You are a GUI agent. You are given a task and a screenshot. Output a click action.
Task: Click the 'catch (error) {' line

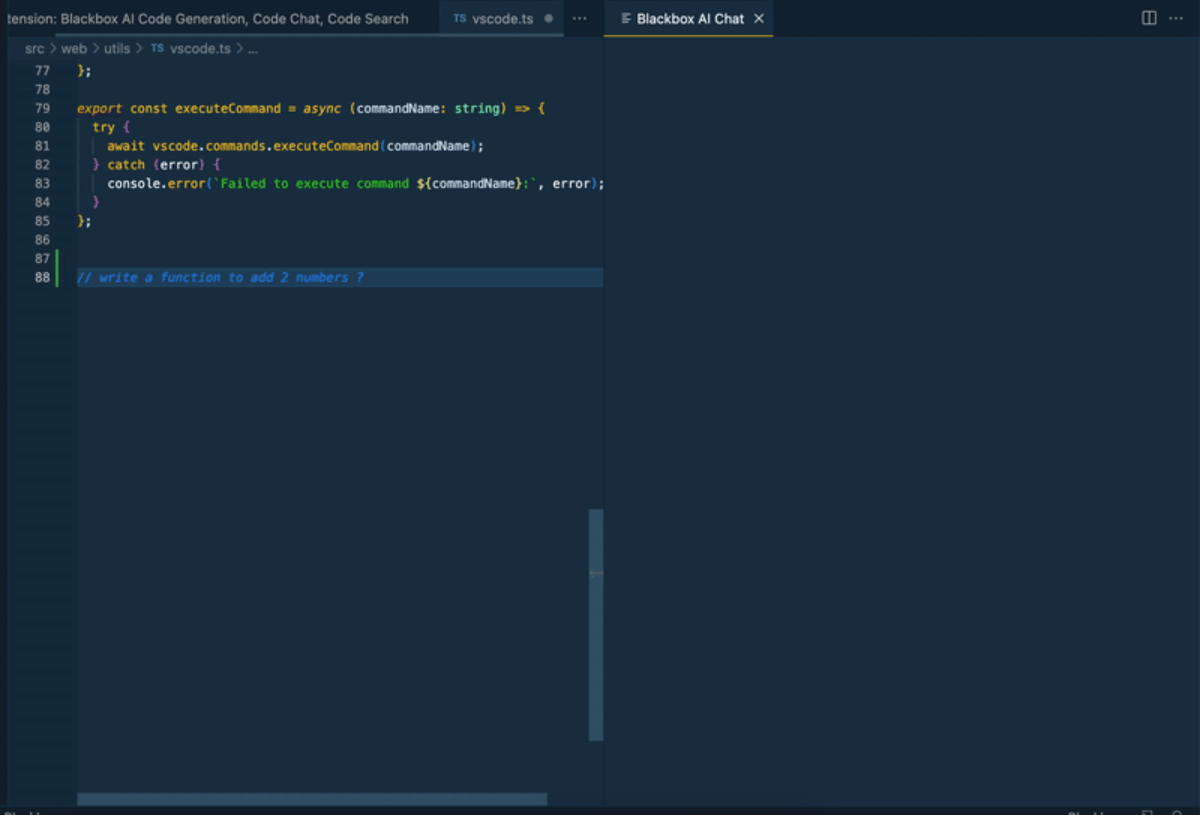pyautogui.click(x=156, y=164)
